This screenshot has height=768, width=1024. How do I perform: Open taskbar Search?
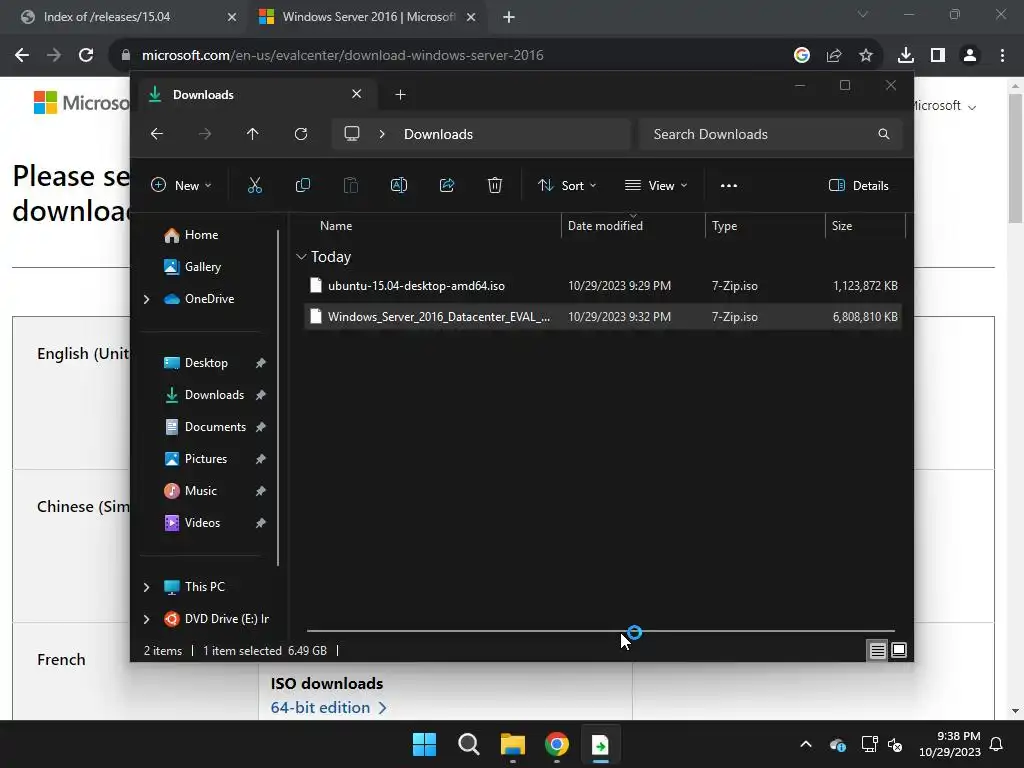pos(469,744)
